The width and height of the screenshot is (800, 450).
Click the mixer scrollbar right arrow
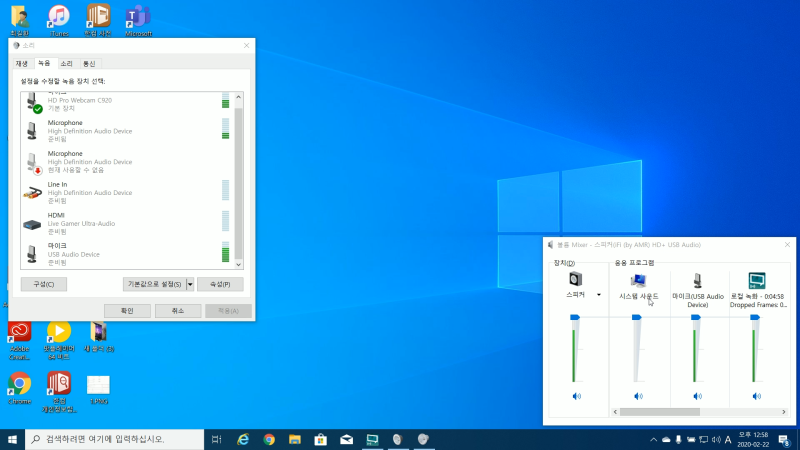pyautogui.click(x=784, y=412)
